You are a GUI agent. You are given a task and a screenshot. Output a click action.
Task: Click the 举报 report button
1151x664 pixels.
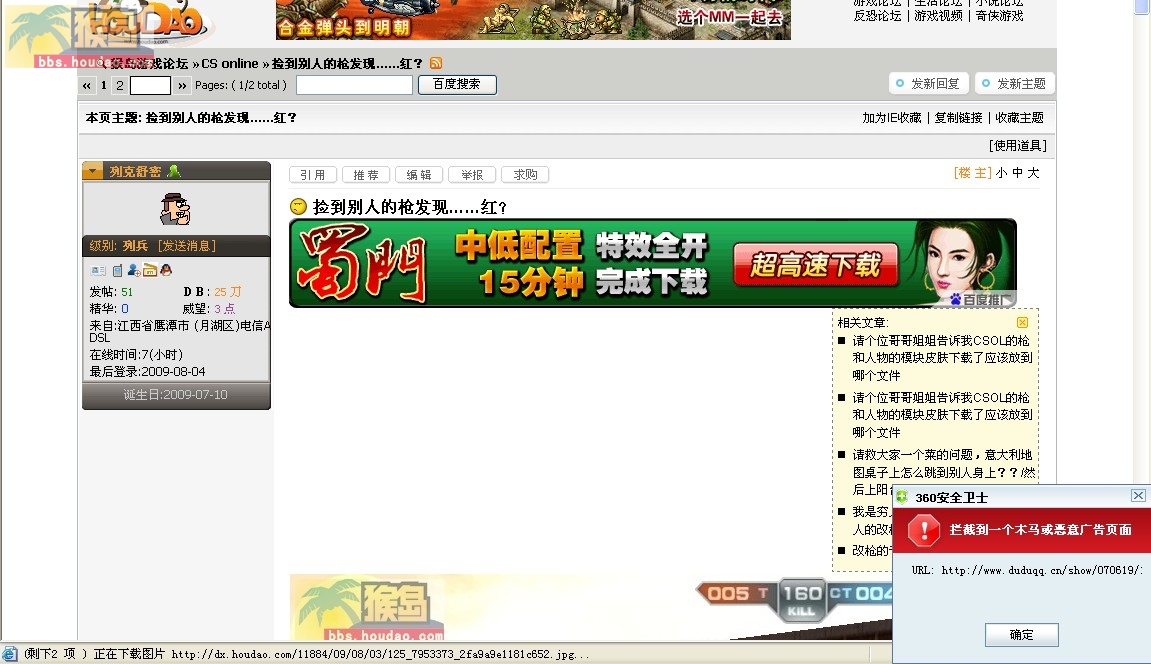coord(472,175)
